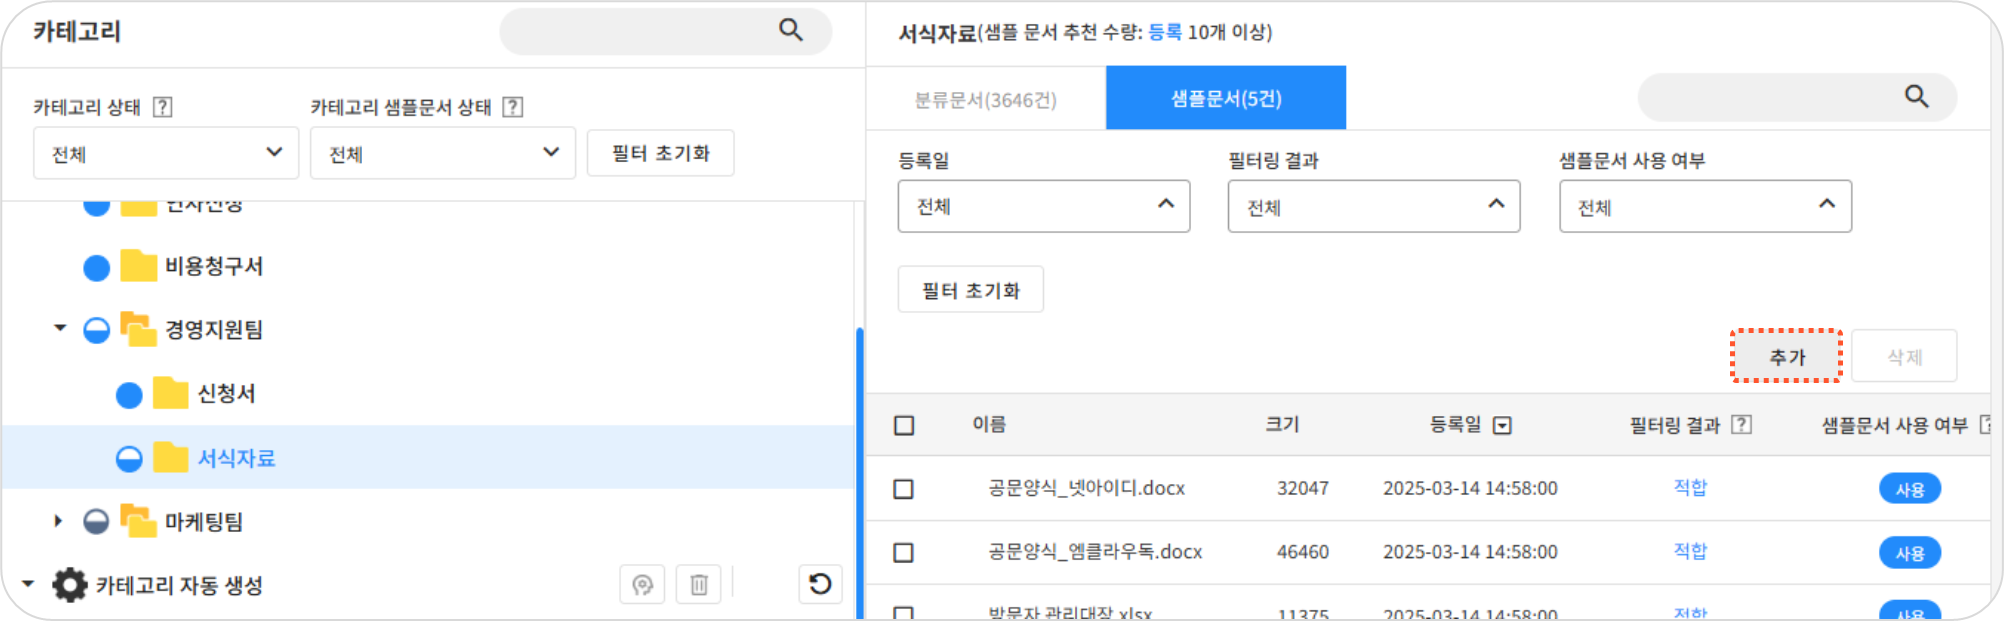Check the box for 공문양식_넷아이디.docx
Screen dimensions: 2004x621
coord(904,489)
